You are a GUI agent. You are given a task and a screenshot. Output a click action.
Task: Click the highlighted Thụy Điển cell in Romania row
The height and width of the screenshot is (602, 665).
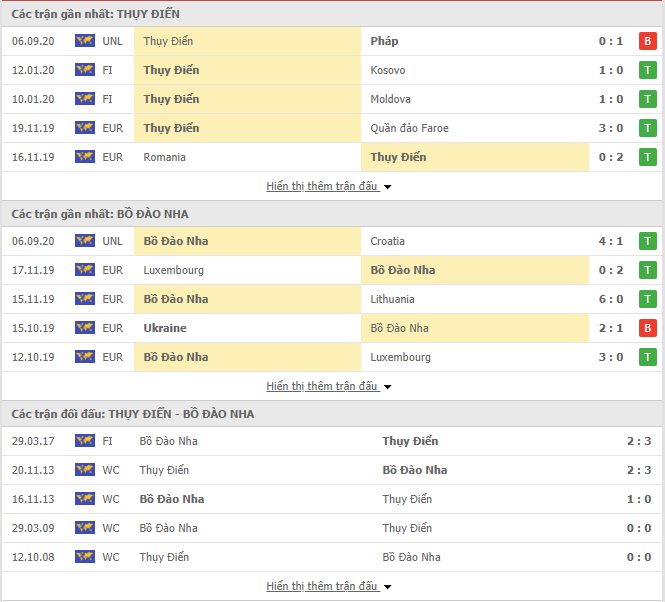click(475, 157)
